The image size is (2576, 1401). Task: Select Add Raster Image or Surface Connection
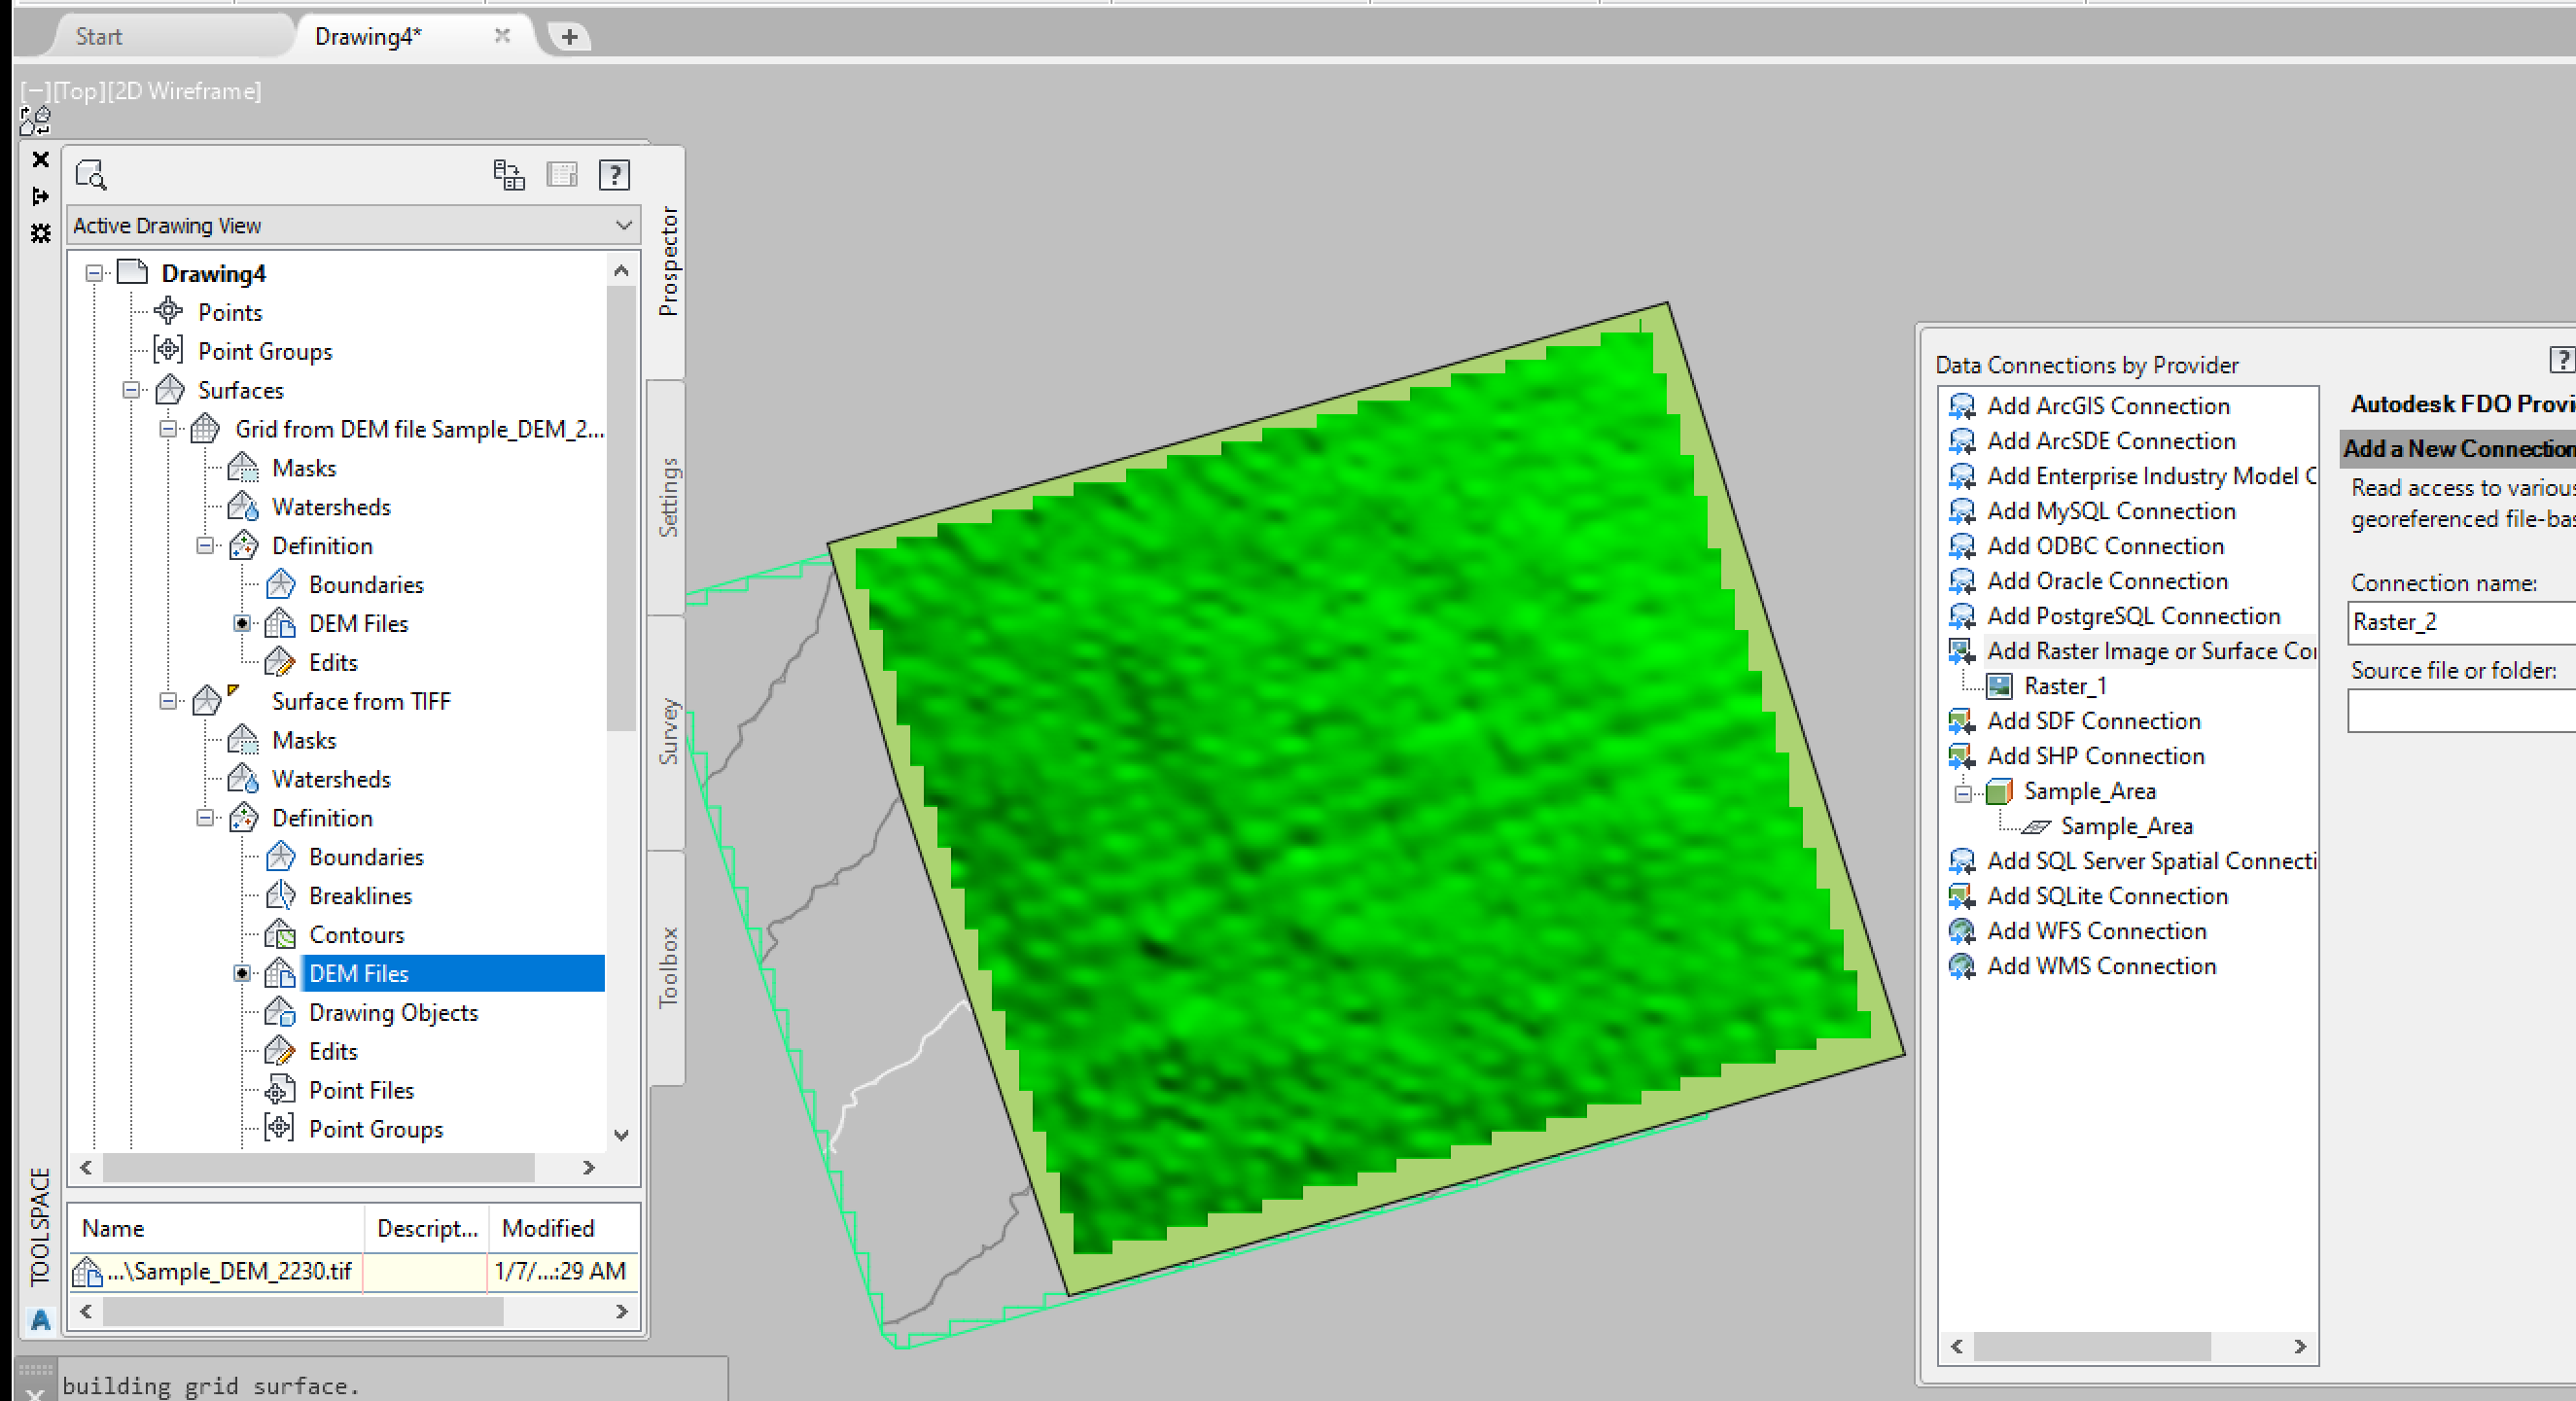2151,651
